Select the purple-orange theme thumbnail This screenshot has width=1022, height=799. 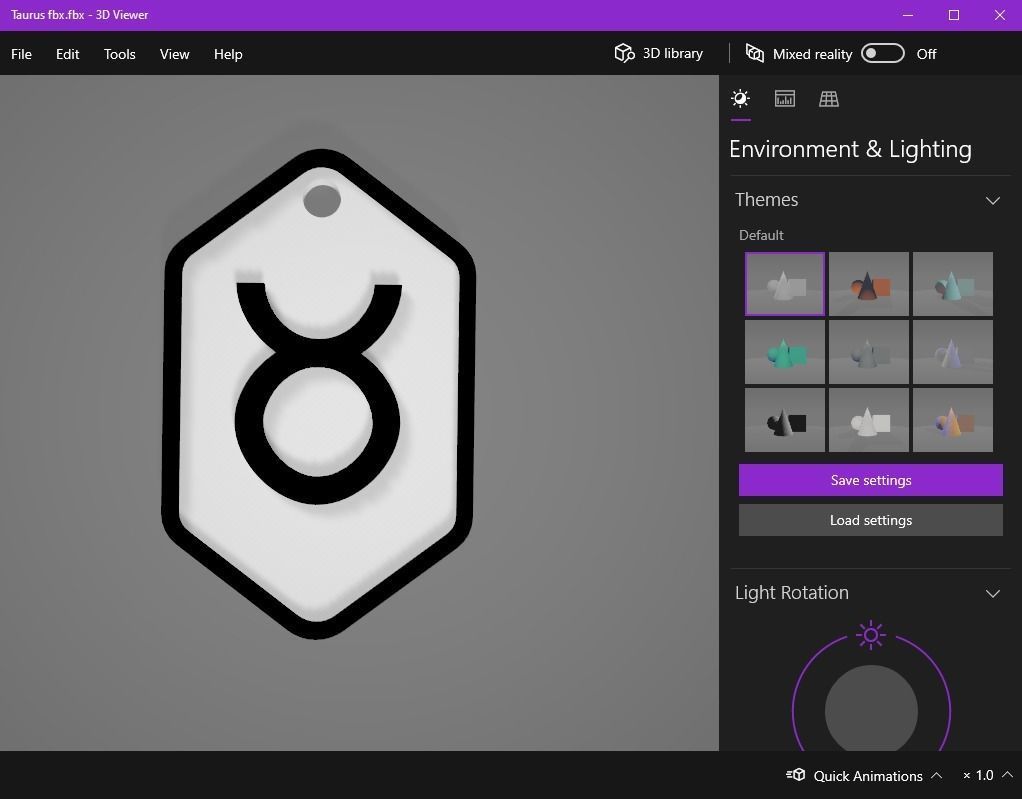(953, 420)
